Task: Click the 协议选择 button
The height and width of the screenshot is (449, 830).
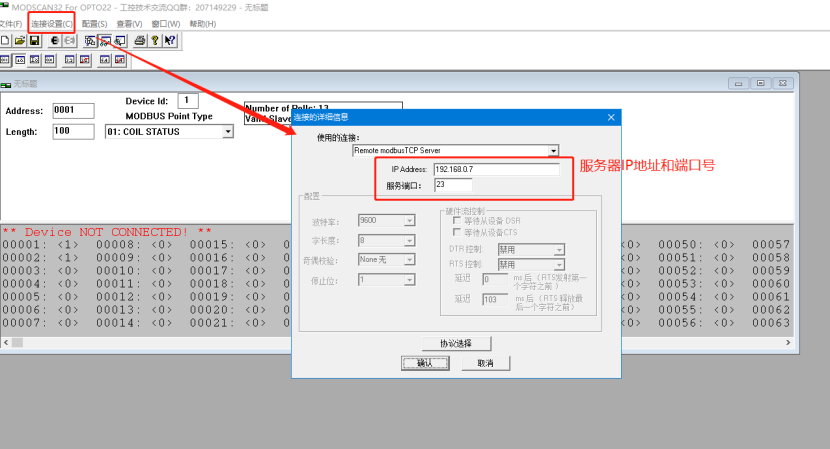Action: (454, 343)
